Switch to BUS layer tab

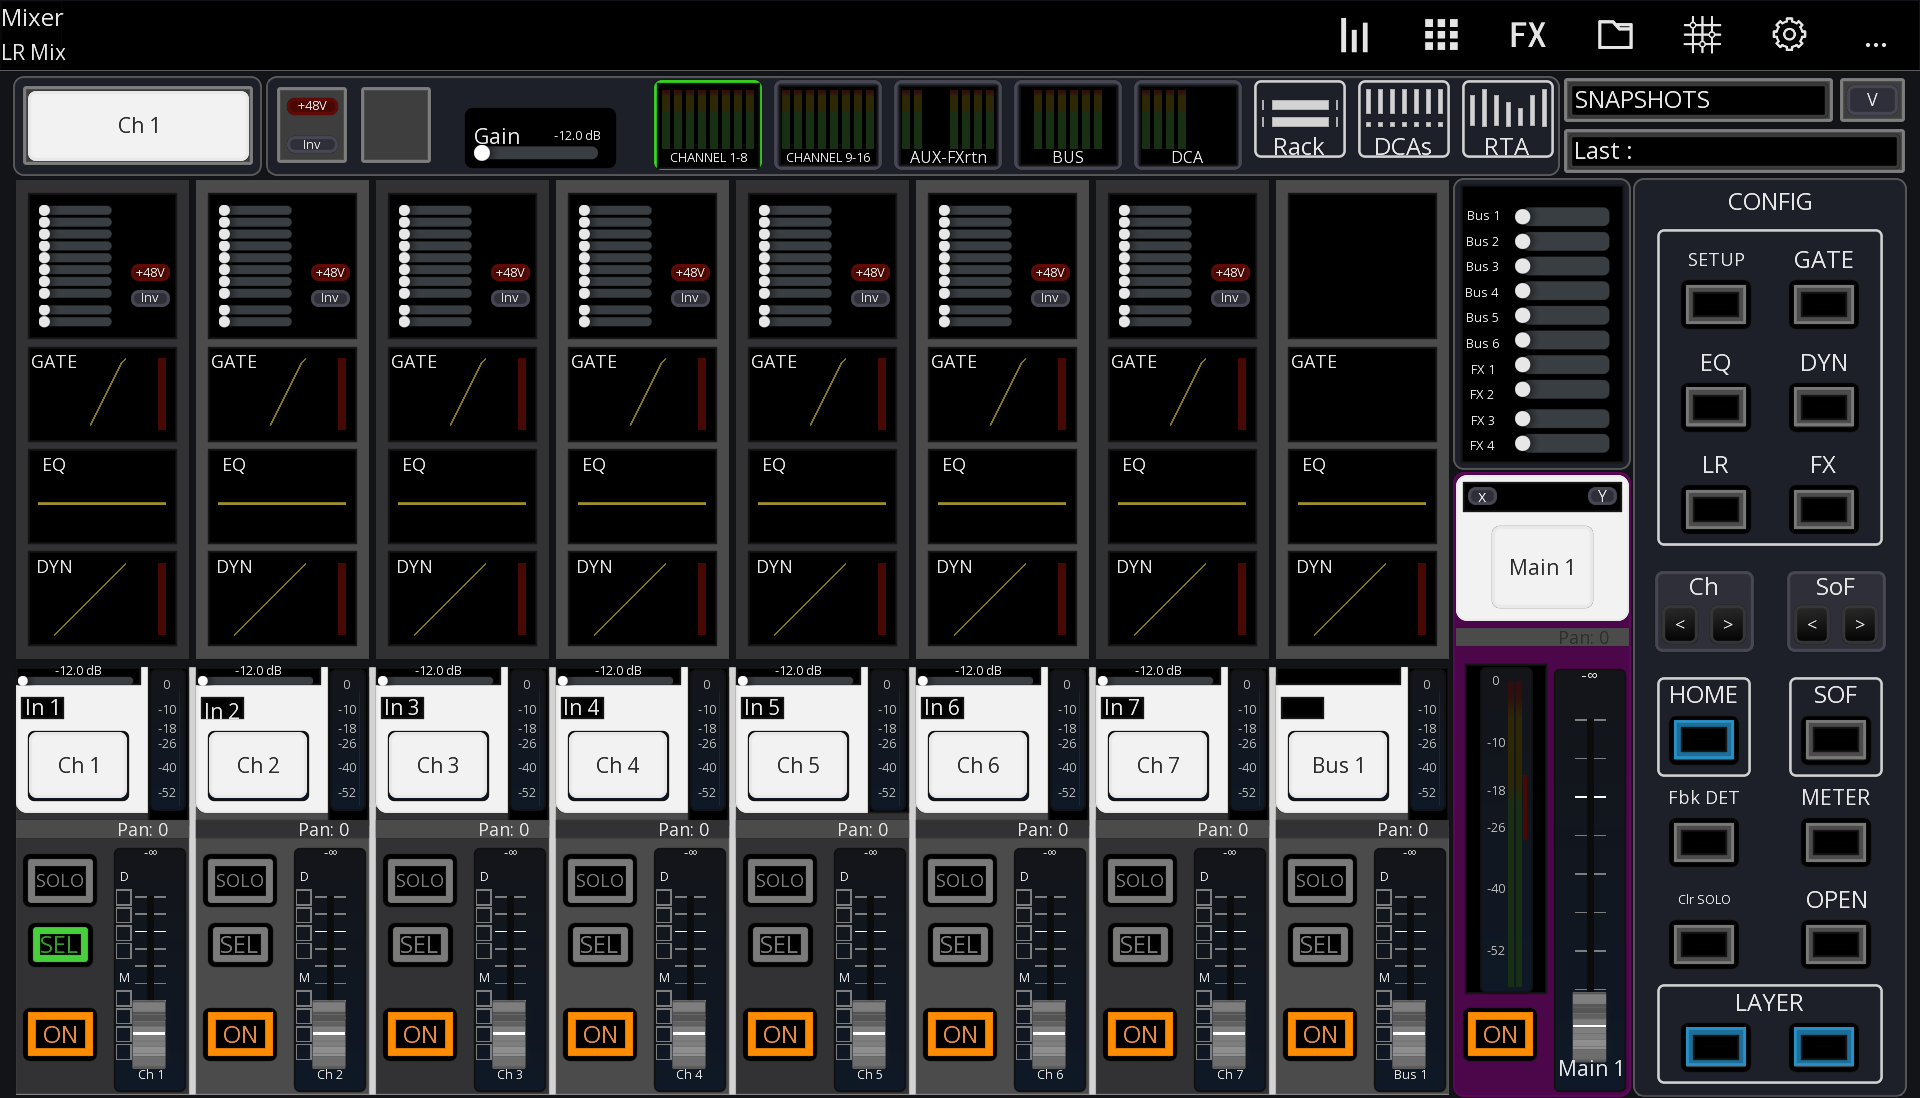1068,124
